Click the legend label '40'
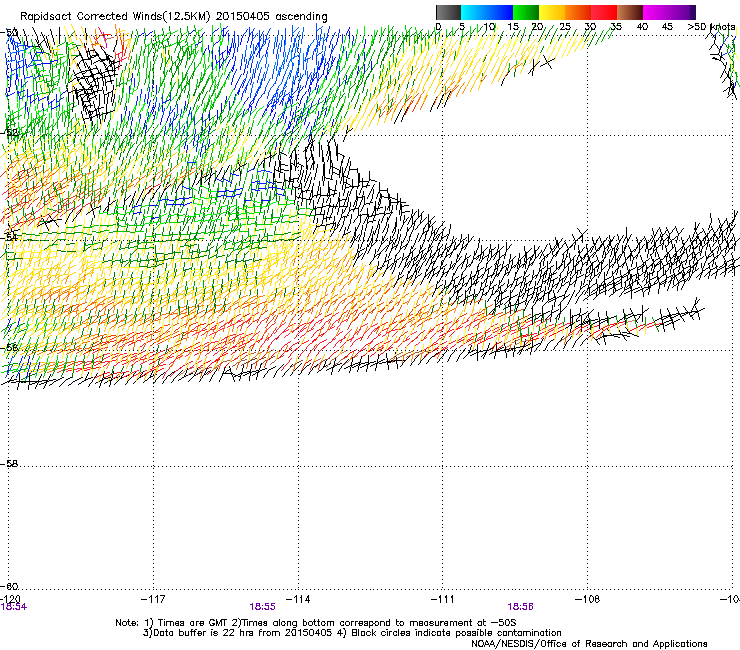 (642, 27)
